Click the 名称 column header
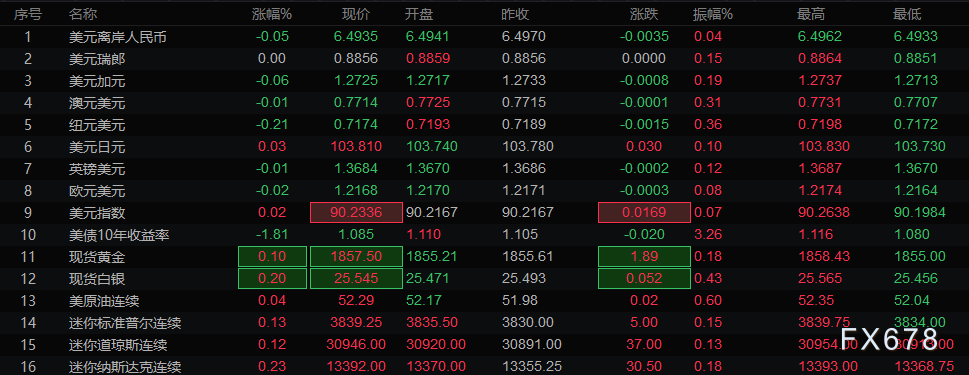969x375 pixels. pos(83,14)
